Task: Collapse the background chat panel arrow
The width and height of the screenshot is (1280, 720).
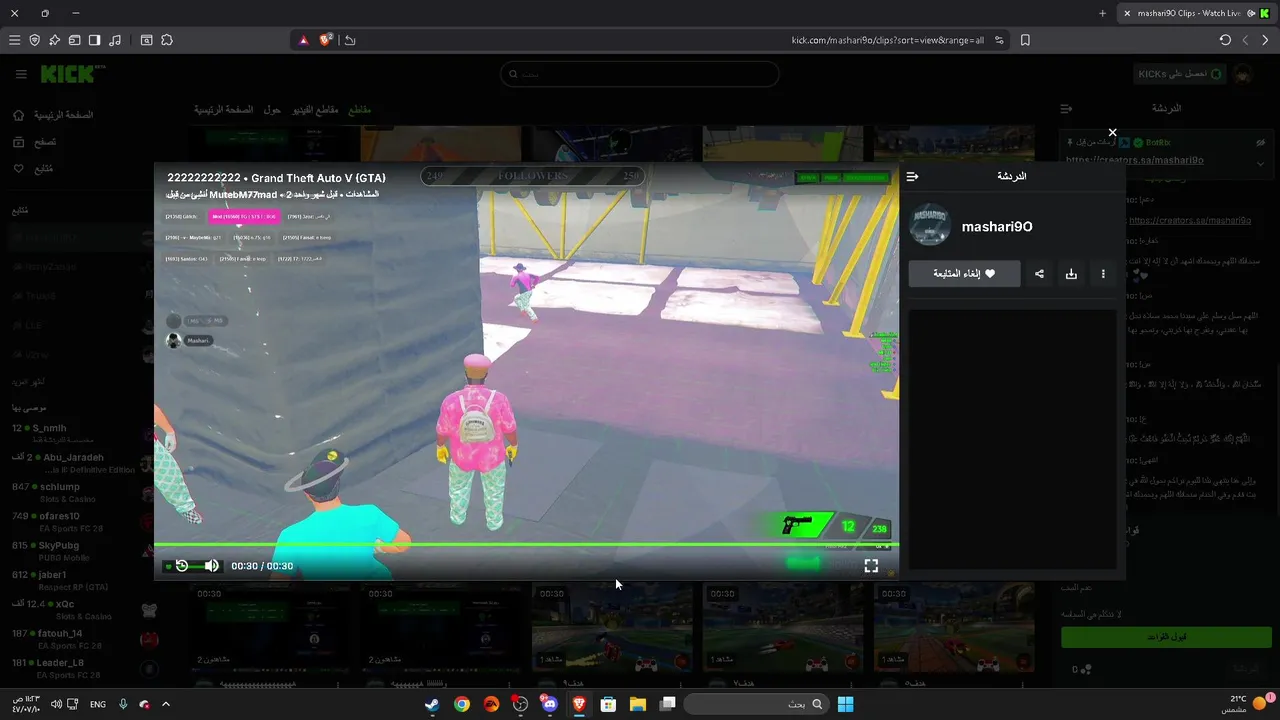Action: [1066, 108]
